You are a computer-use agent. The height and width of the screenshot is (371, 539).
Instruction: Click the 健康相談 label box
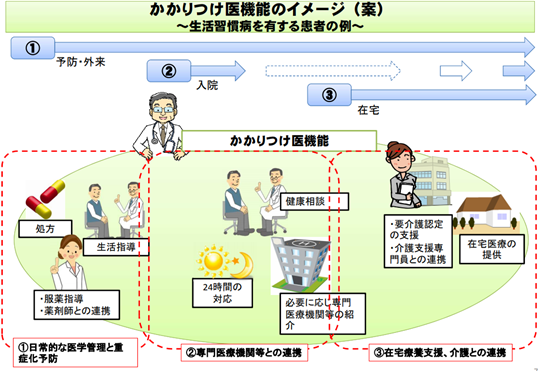[315, 201]
